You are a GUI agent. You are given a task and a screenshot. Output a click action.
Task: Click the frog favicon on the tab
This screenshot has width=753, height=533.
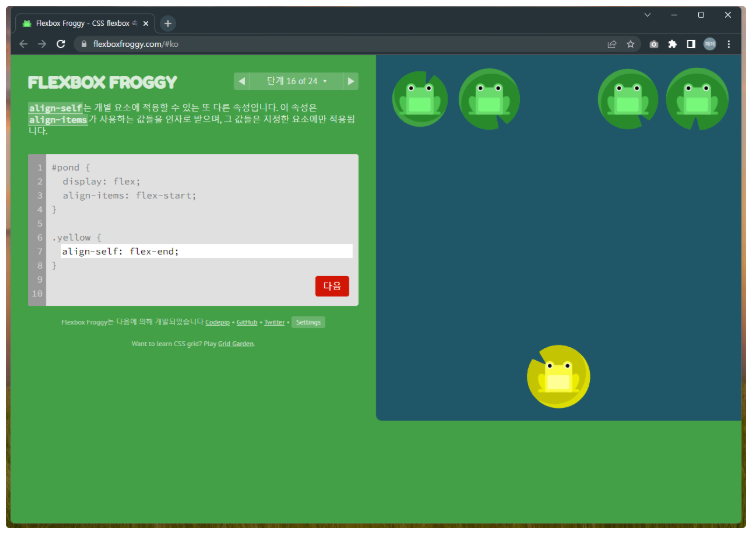(27, 23)
